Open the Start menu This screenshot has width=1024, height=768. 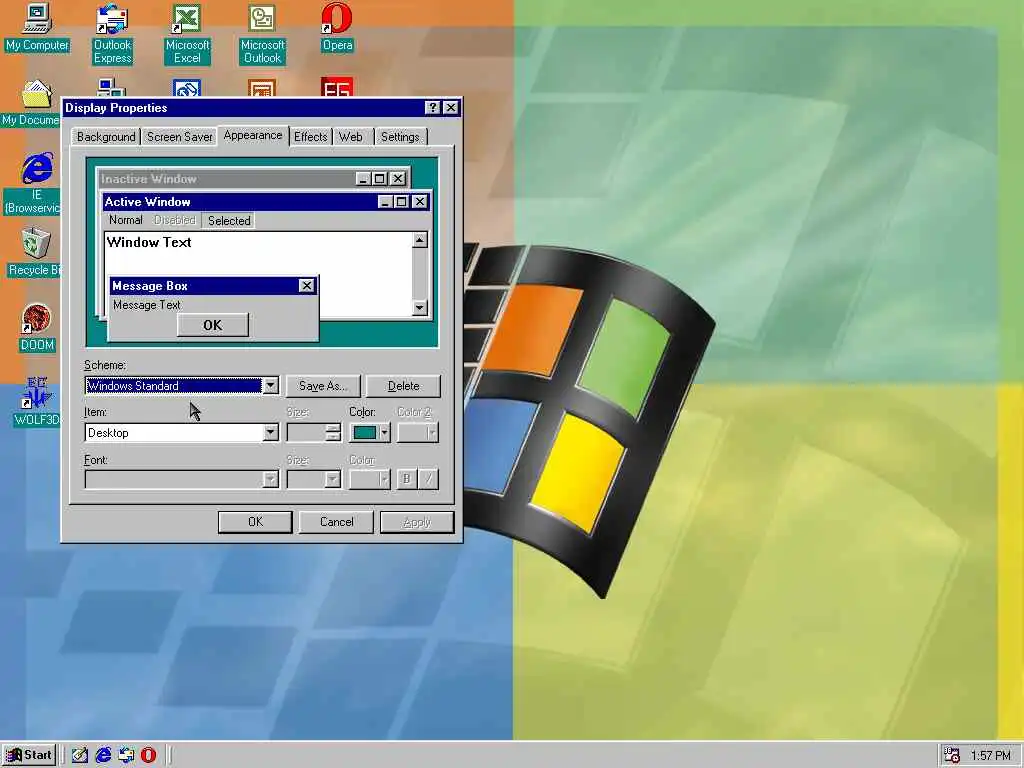click(29, 755)
